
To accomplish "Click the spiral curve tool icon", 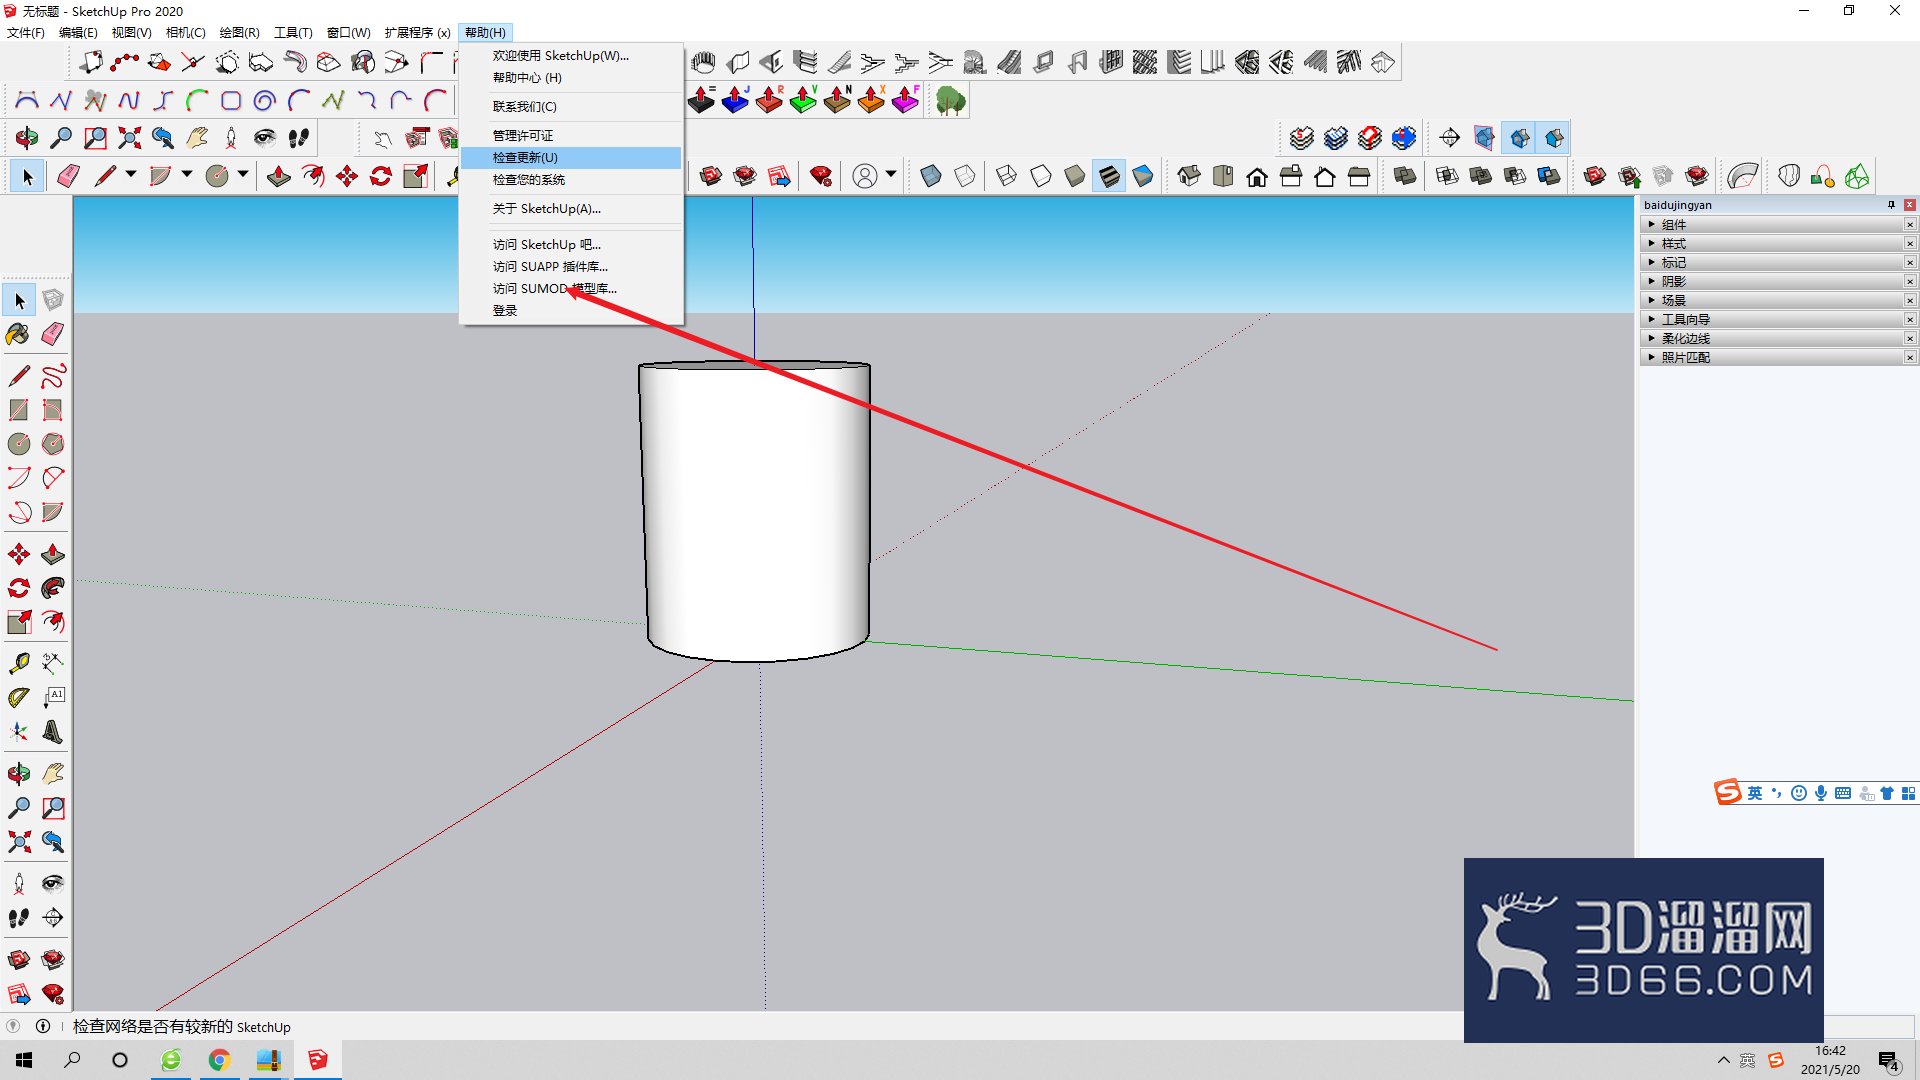I will point(265,100).
